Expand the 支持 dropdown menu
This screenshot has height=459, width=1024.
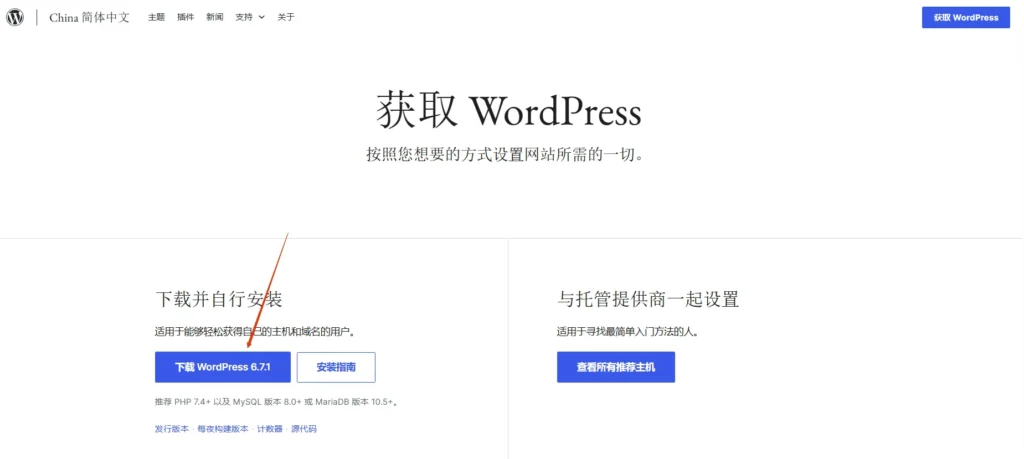pyautogui.click(x=250, y=18)
